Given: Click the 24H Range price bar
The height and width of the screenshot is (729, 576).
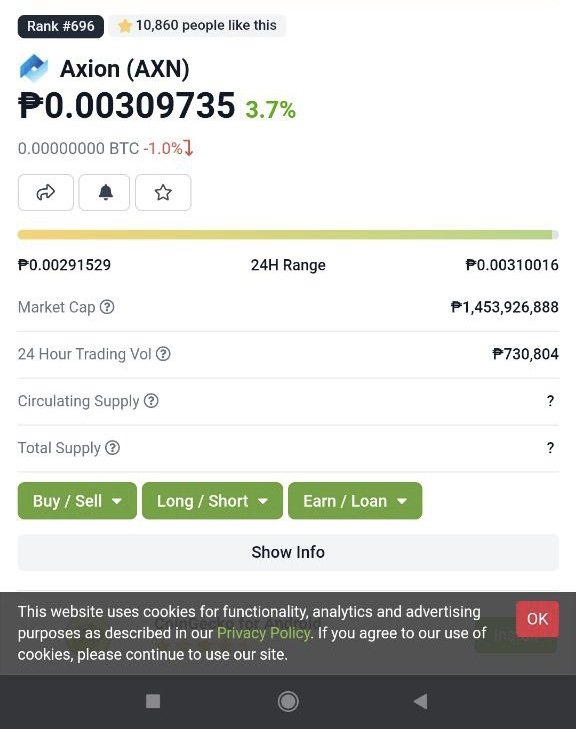Looking at the screenshot, I should click(x=288, y=235).
